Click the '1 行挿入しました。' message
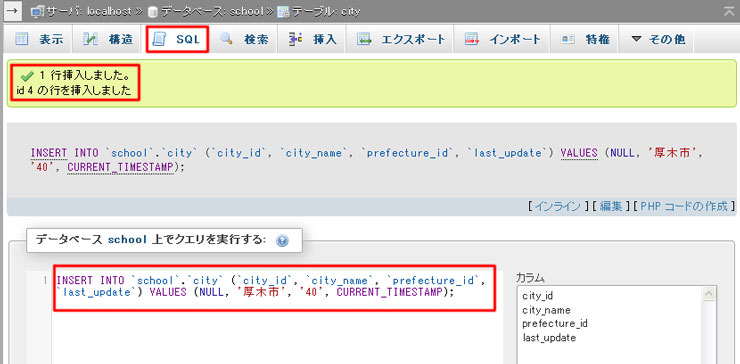This screenshot has height=364, width=740. [x=84, y=76]
